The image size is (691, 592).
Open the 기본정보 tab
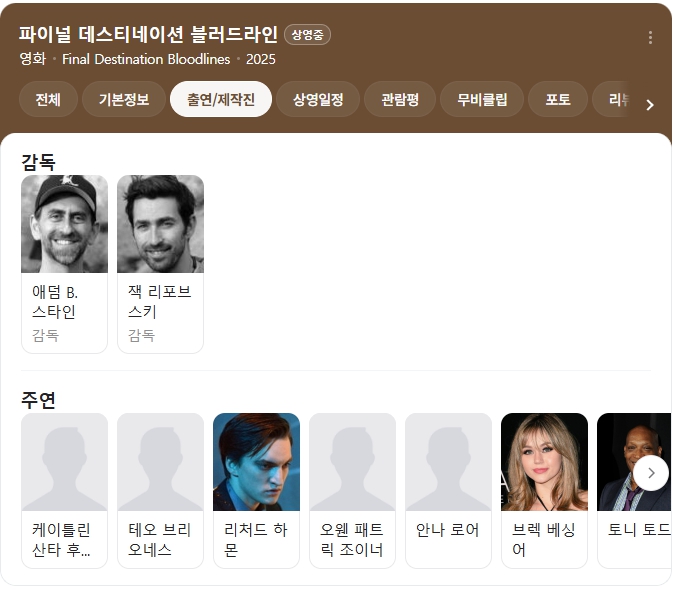tap(123, 100)
